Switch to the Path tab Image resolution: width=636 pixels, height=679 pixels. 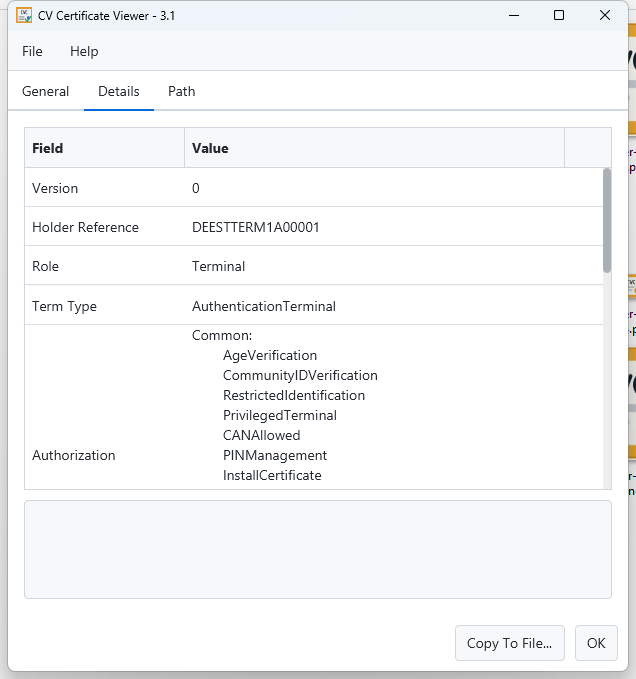tap(181, 91)
